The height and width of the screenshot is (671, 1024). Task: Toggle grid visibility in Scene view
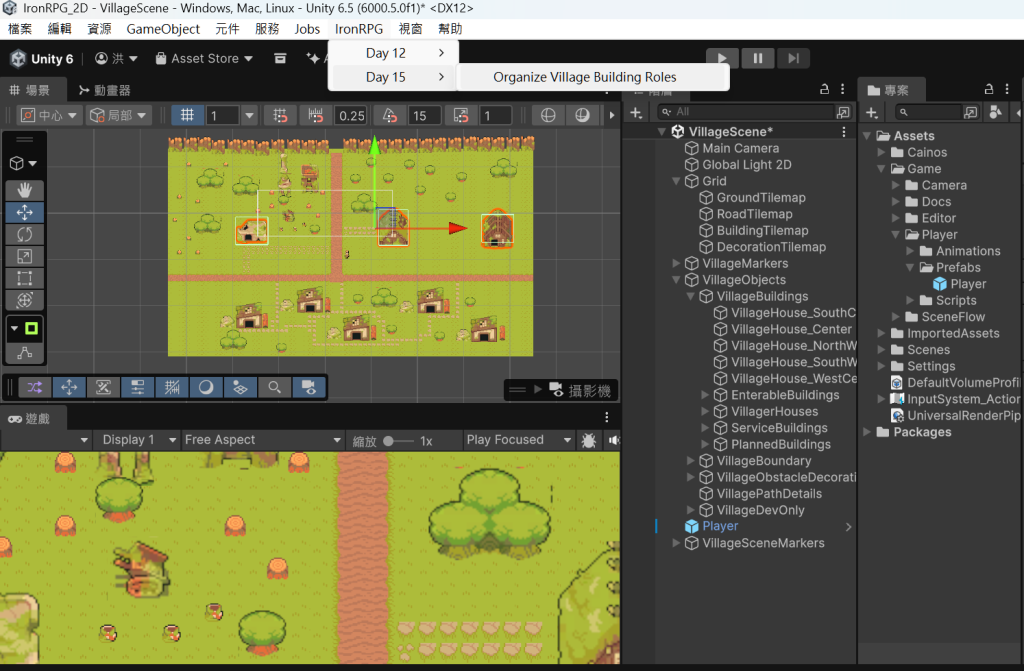tap(187, 116)
